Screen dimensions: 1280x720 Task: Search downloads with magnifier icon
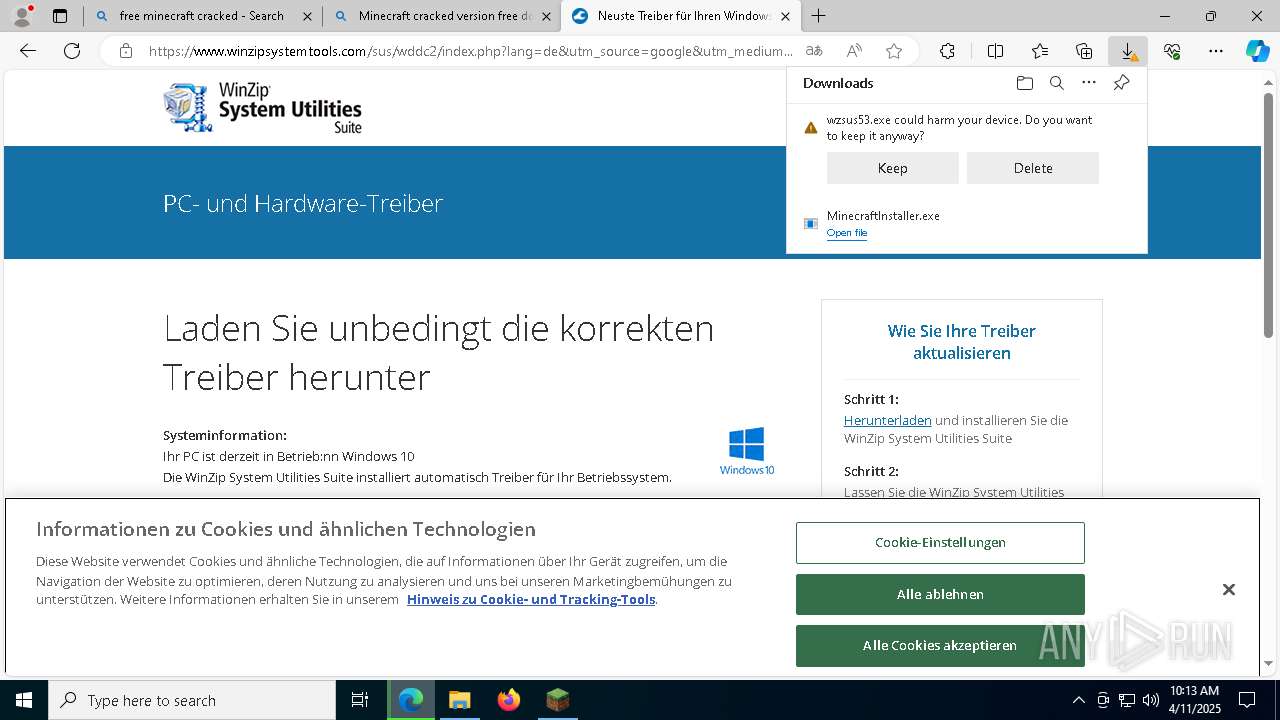point(1056,83)
